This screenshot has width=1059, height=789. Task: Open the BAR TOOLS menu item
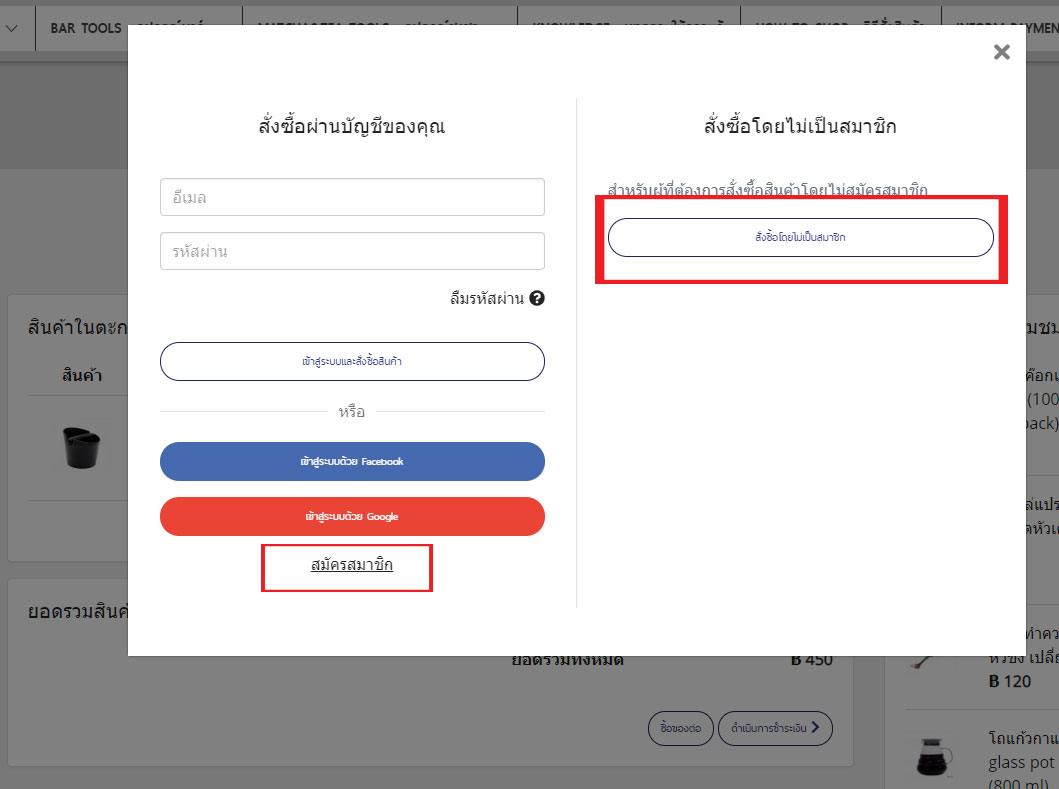86,28
